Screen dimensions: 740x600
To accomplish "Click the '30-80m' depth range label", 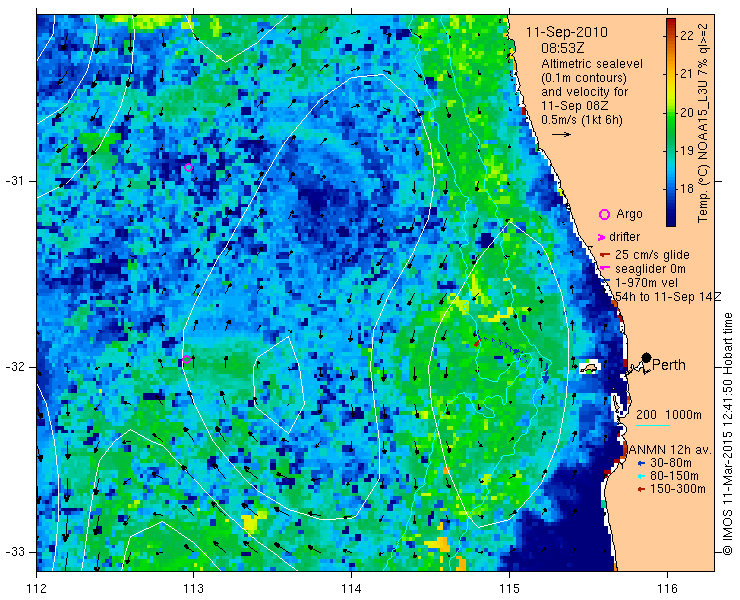I will click(671, 463).
